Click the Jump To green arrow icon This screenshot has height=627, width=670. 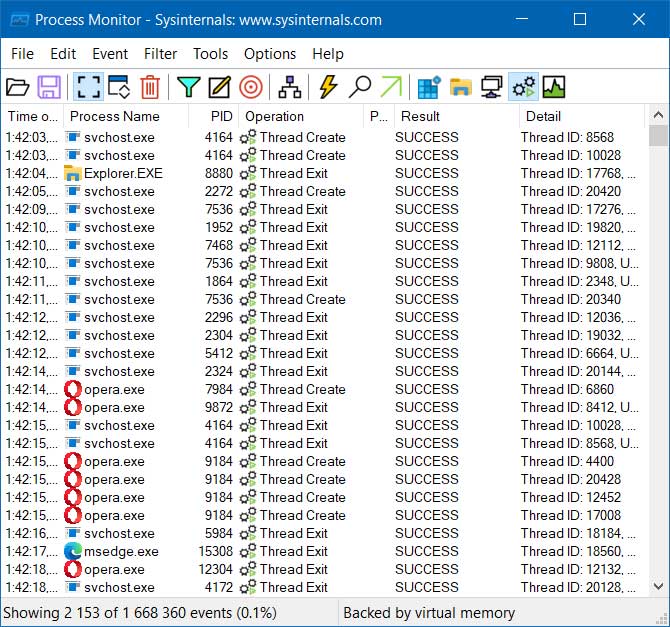[391, 87]
